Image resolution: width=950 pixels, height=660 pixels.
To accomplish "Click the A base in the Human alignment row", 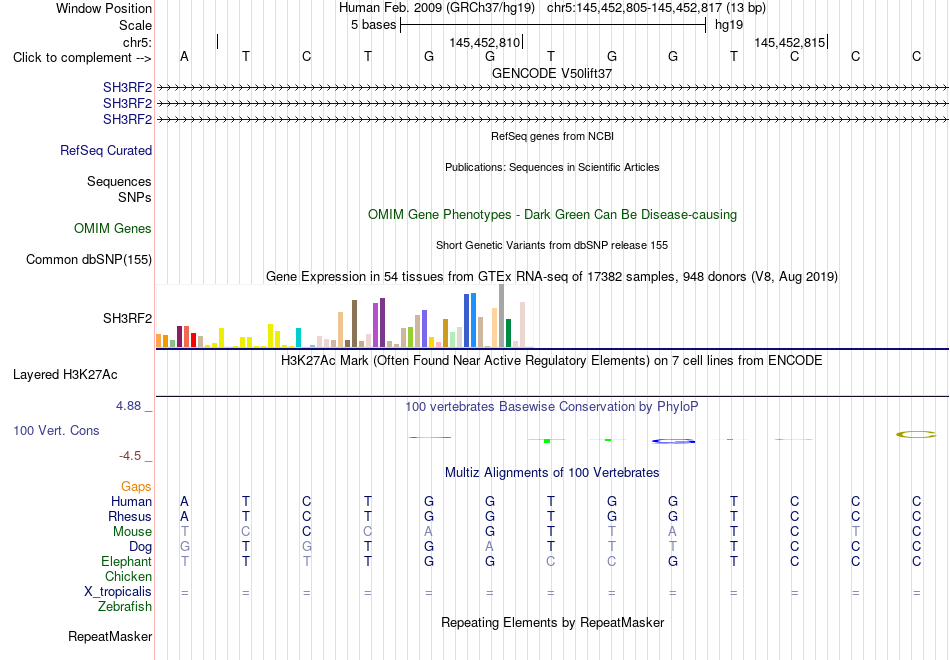I will [184, 501].
